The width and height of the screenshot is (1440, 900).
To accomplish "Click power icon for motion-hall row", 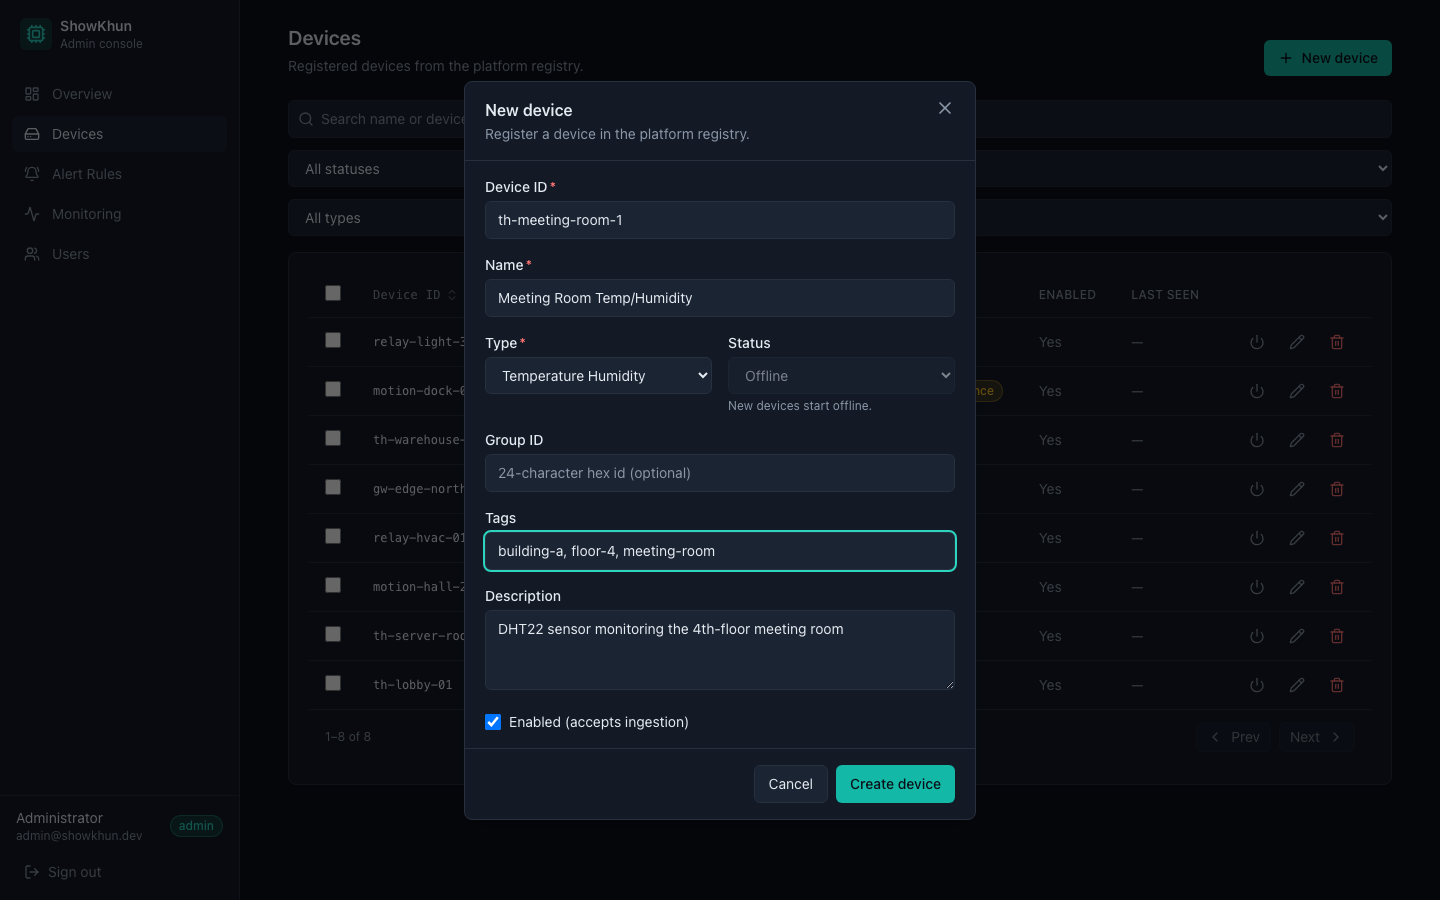I will tap(1257, 587).
